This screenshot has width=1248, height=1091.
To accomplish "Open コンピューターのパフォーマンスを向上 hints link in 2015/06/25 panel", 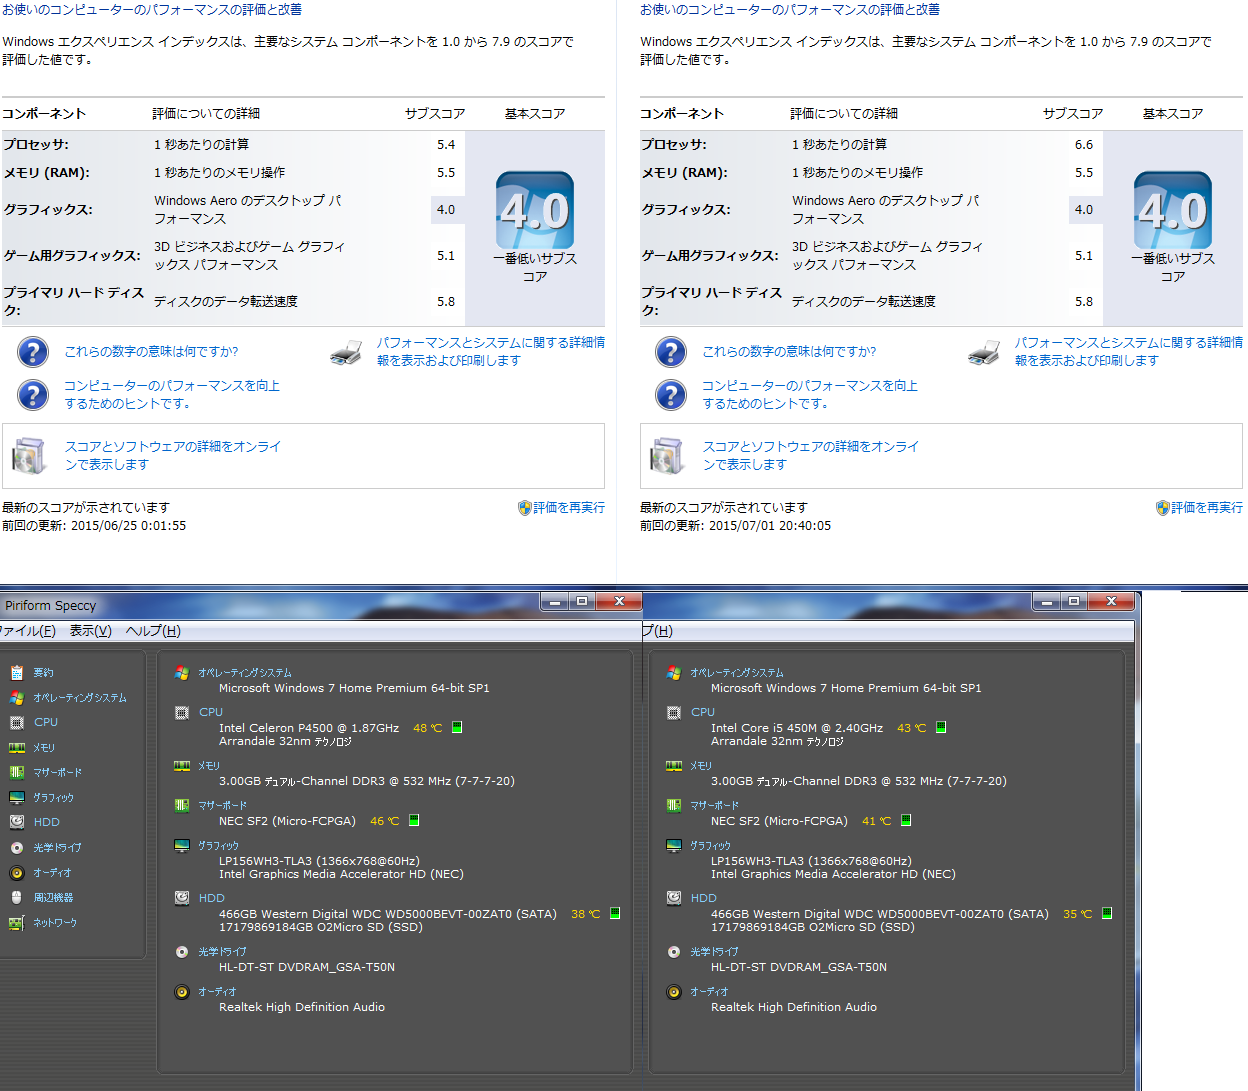I will coord(172,395).
